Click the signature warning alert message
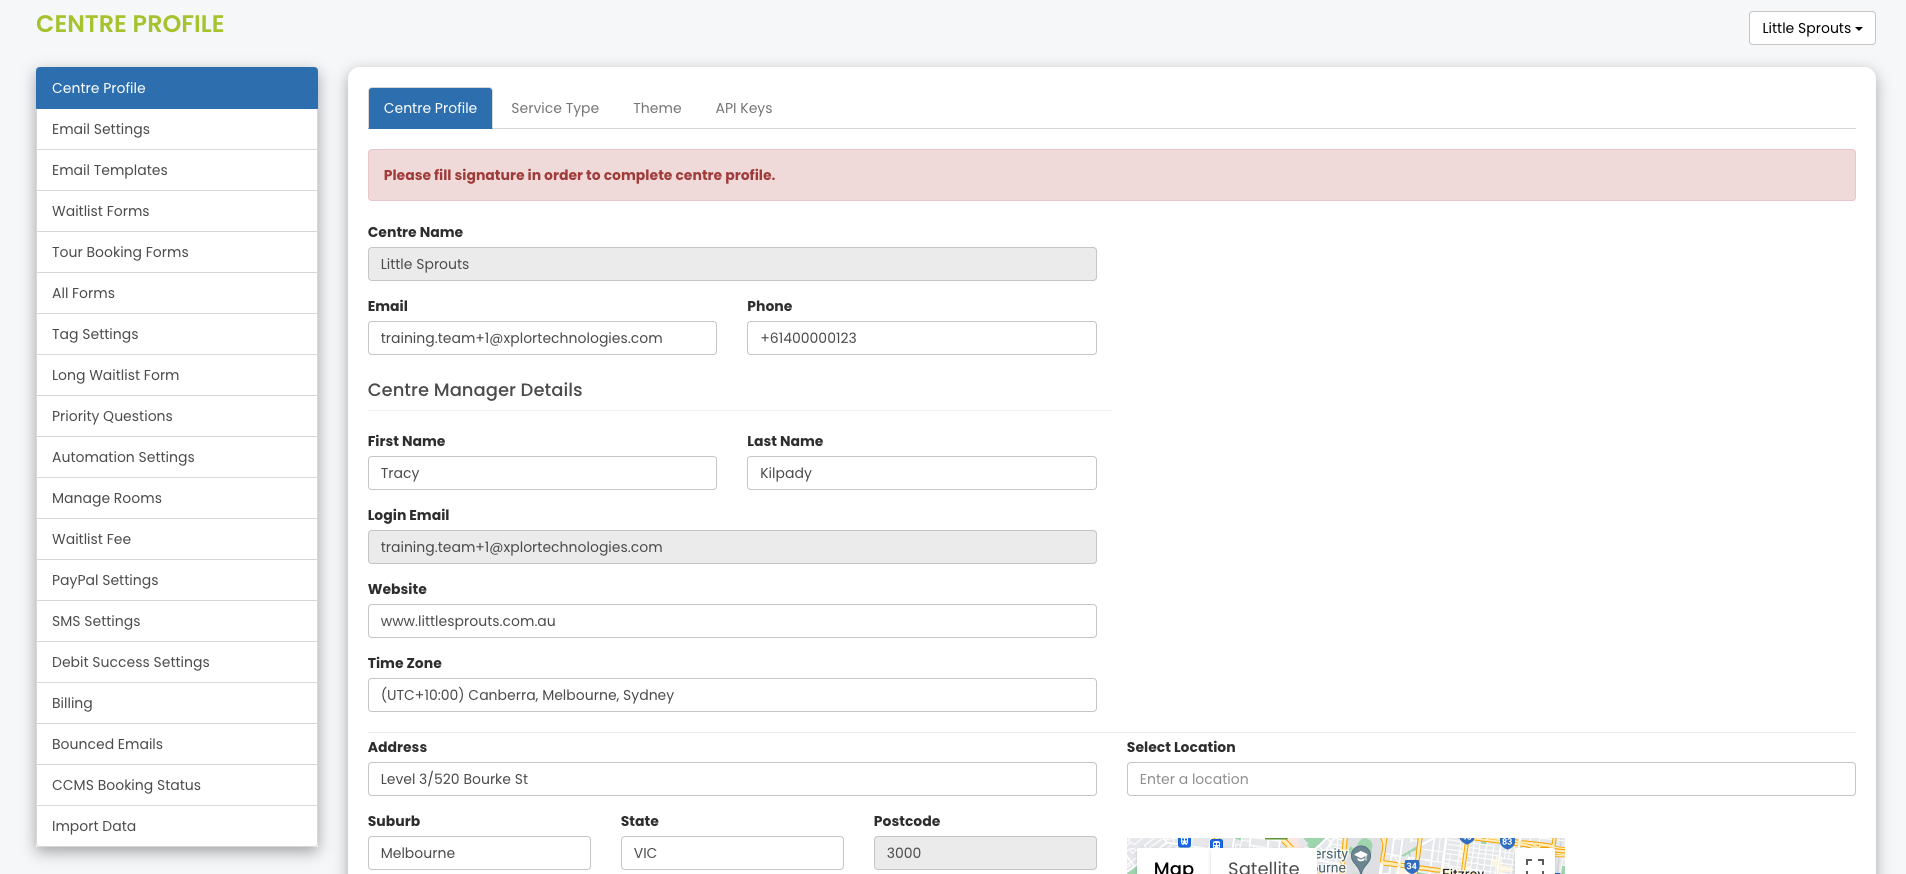Image resolution: width=1906 pixels, height=874 pixels. pyautogui.click(x=1111, y=175)
